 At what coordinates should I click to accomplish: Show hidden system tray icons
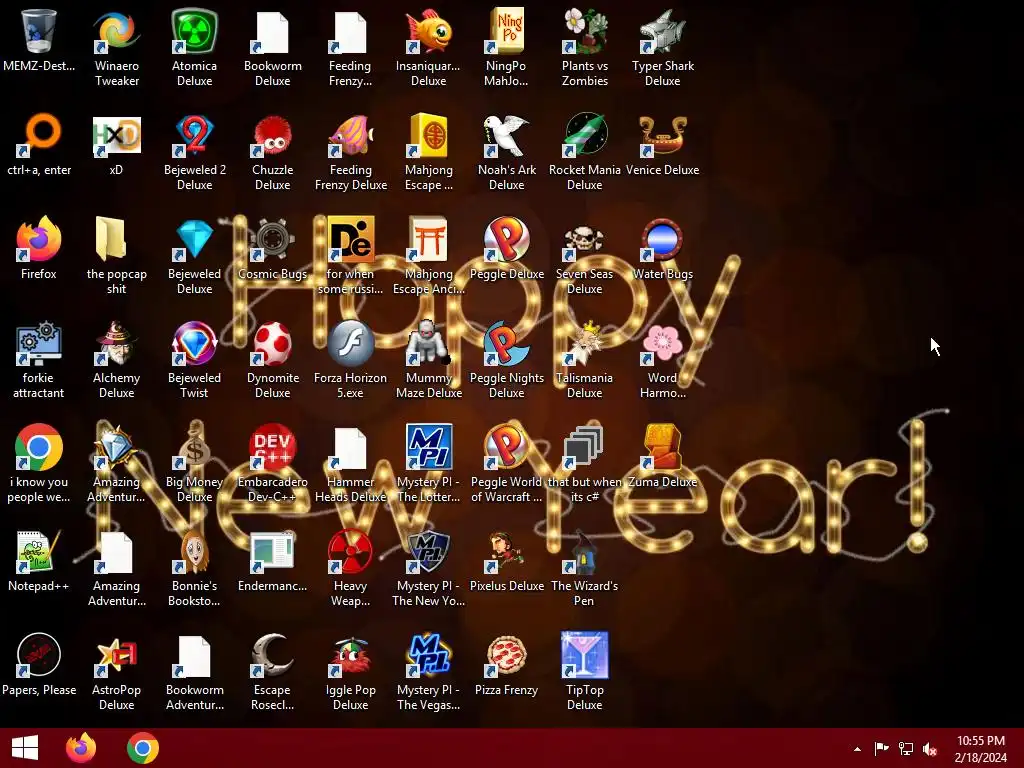pos(857,749)
